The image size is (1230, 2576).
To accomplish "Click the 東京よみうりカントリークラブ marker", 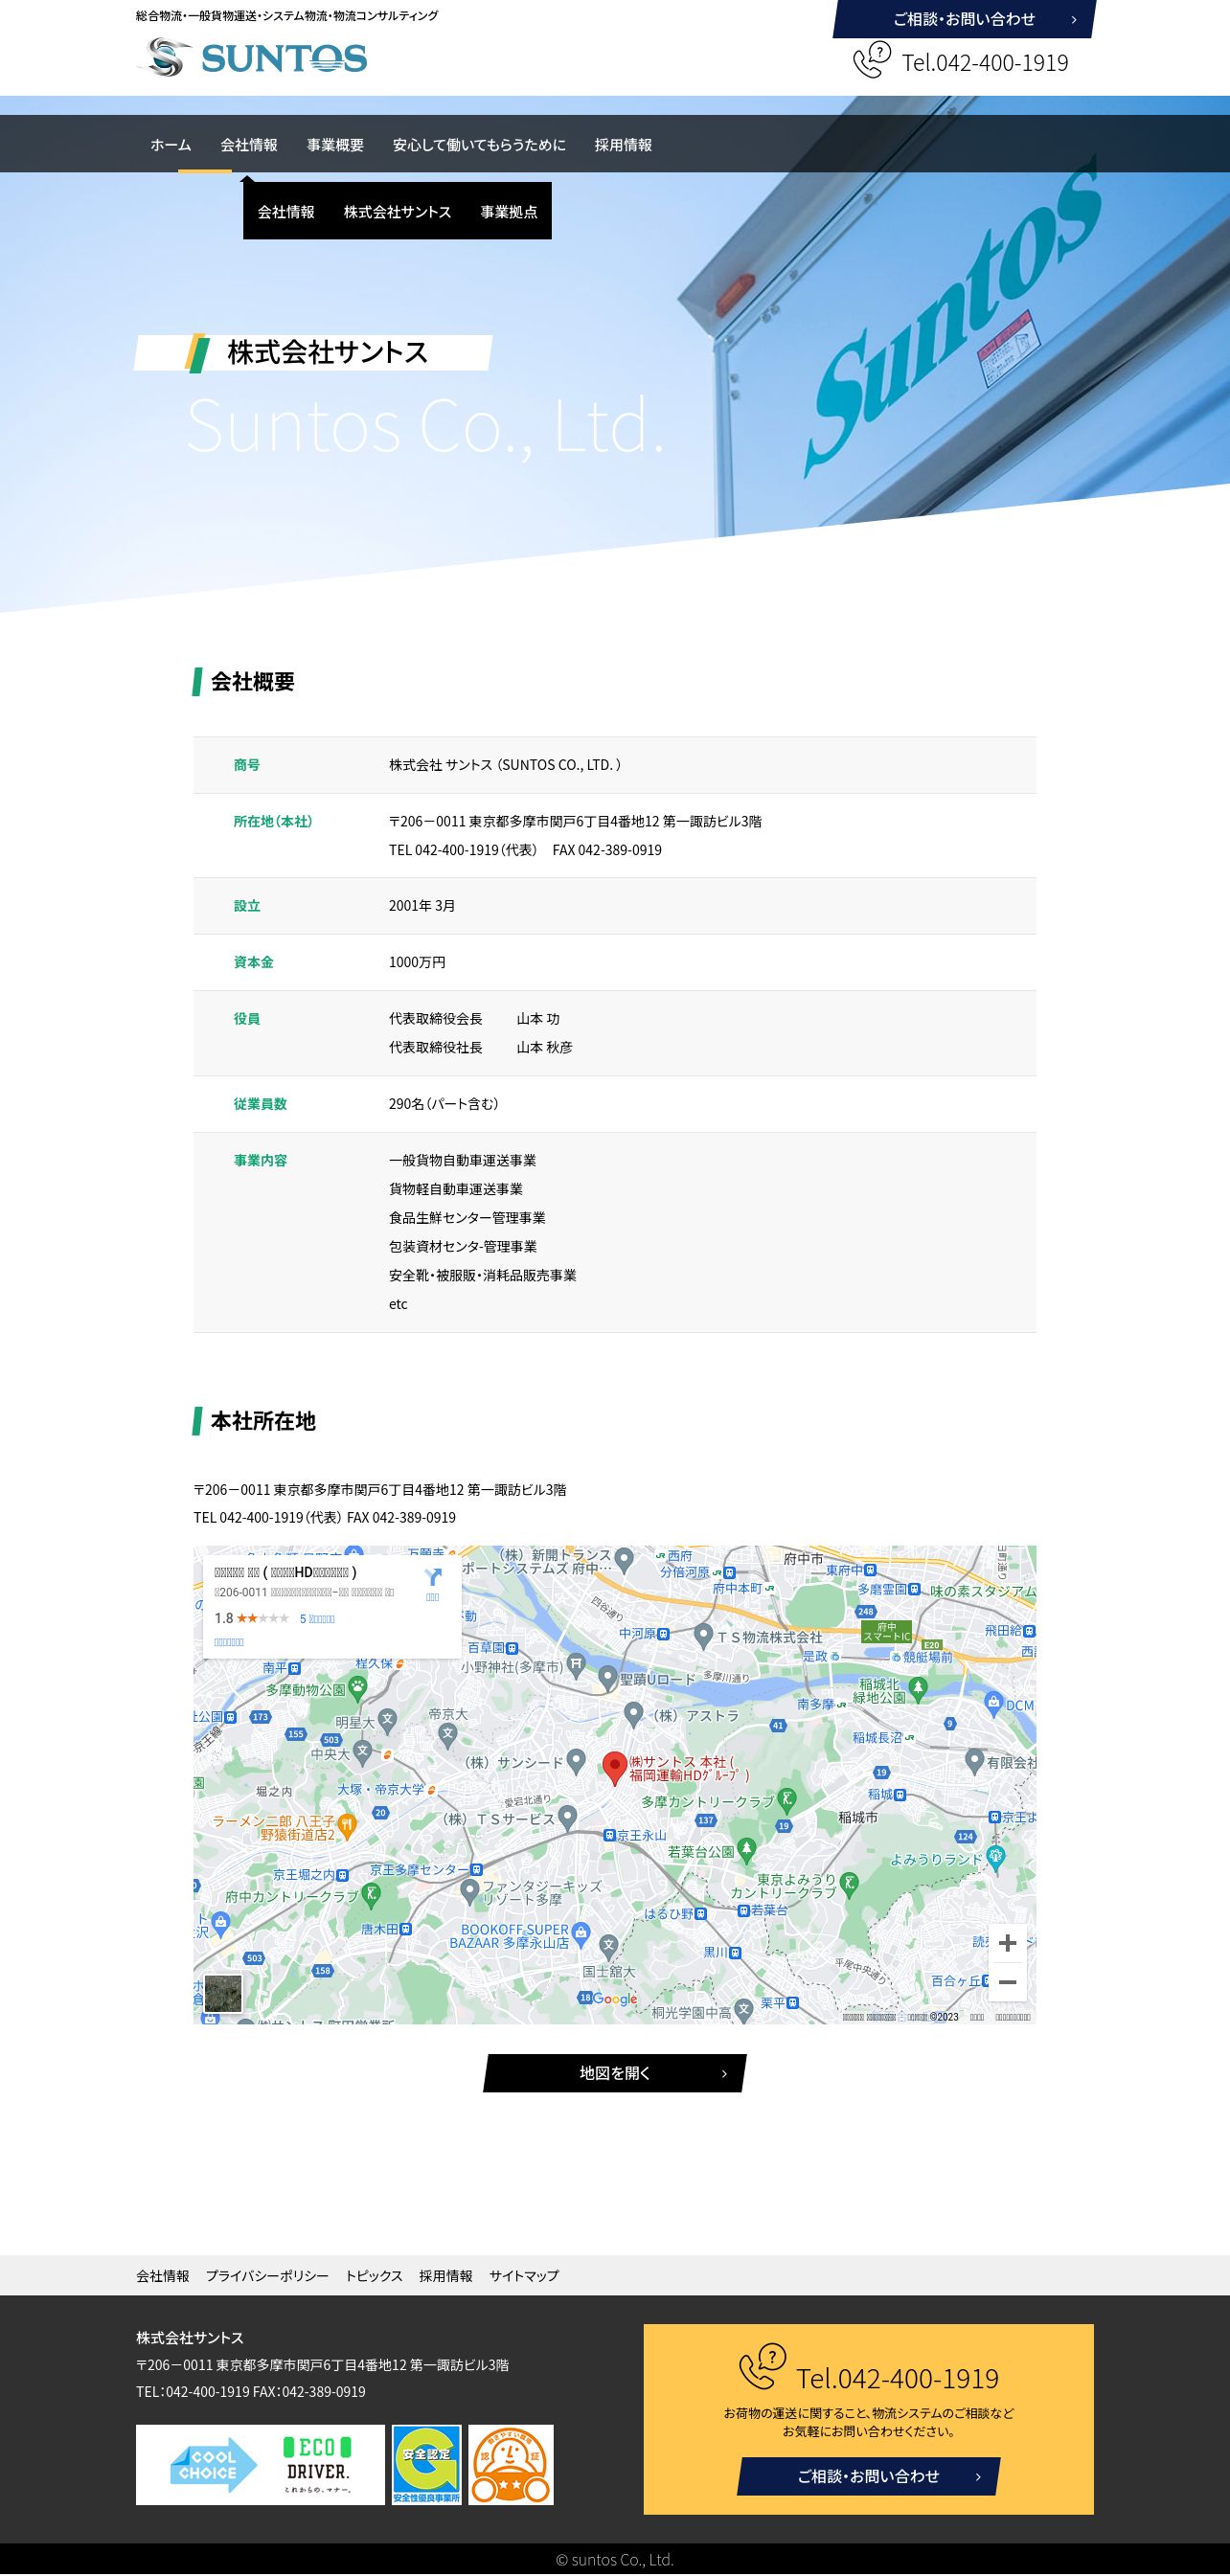I will (x=849, y=1885).
